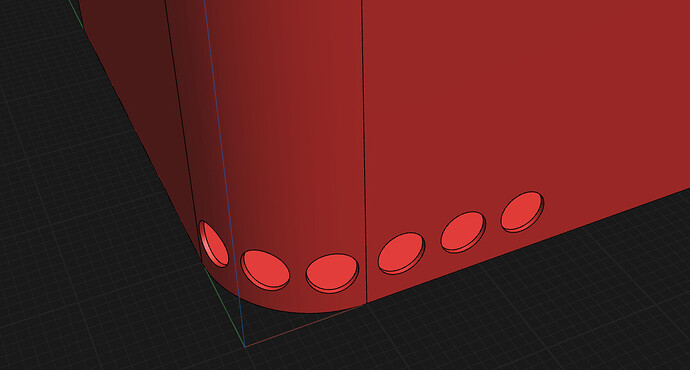This screenshot has height=370, width=690.
Task: Pick the left black edge line of the rounded corner
Action: click(x=182, y=128)
